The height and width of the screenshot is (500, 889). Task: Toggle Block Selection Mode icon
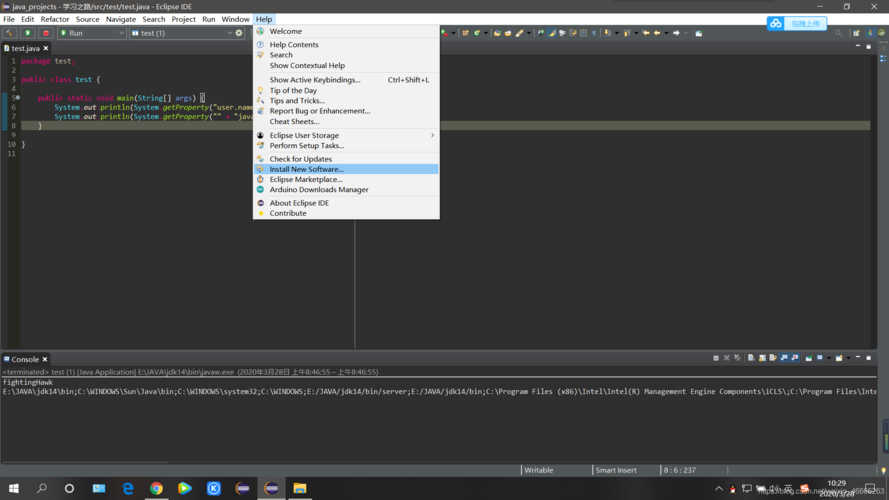point(583,33)
